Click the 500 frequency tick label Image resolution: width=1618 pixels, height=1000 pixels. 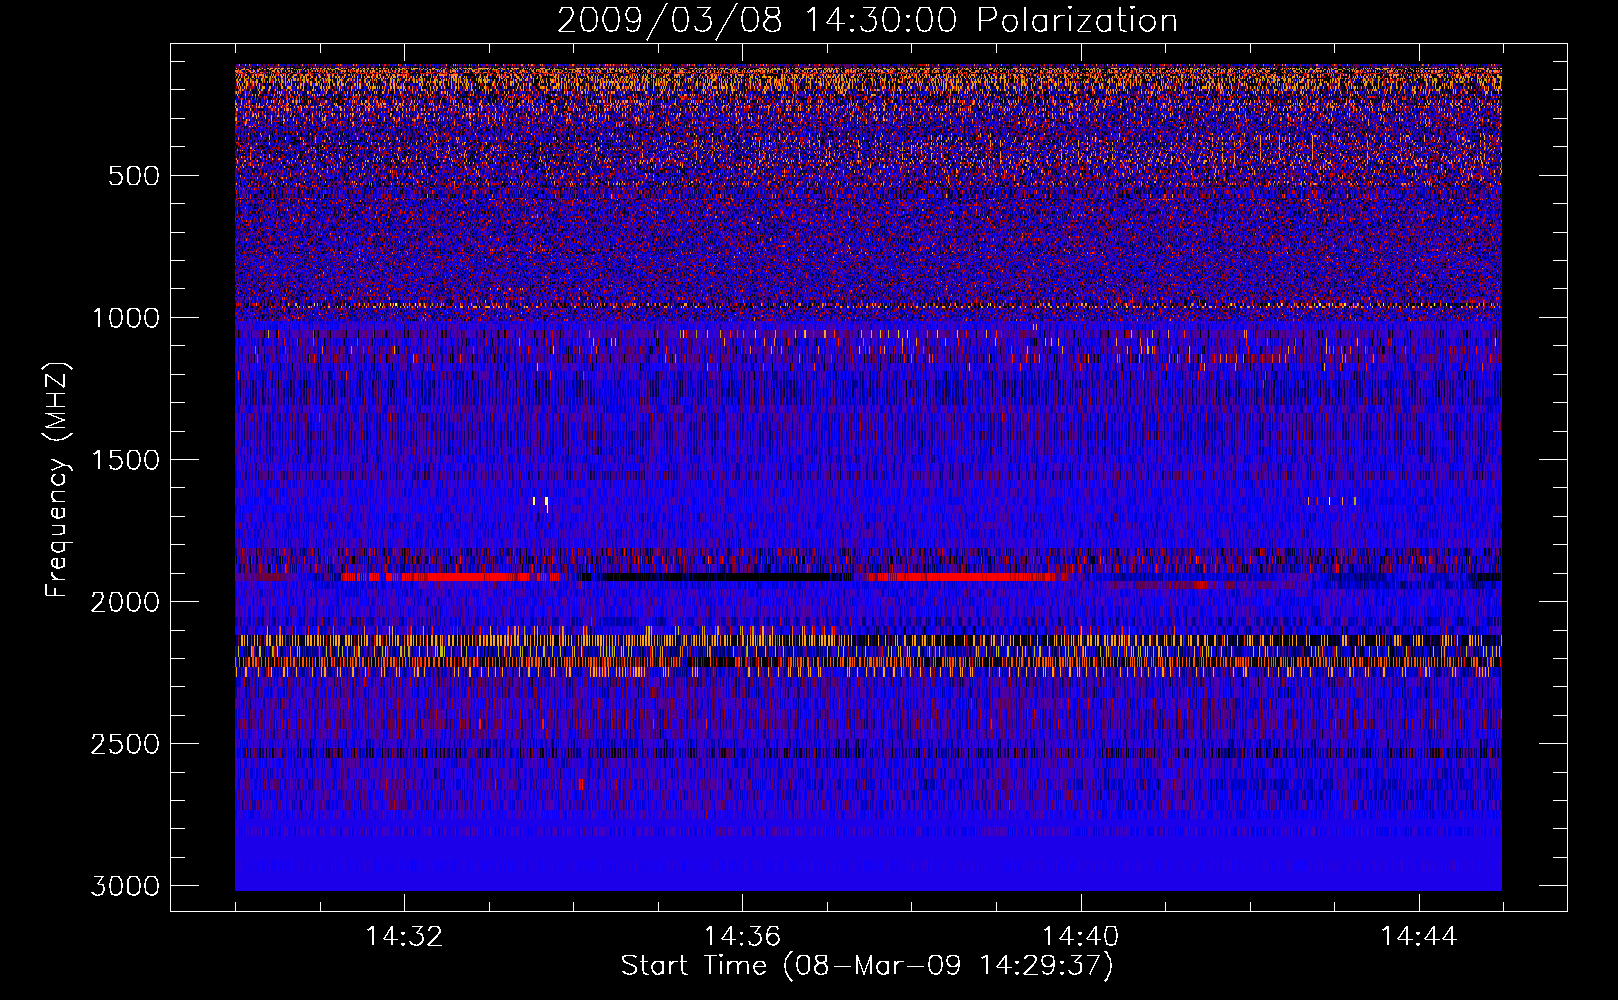[133, 176]
